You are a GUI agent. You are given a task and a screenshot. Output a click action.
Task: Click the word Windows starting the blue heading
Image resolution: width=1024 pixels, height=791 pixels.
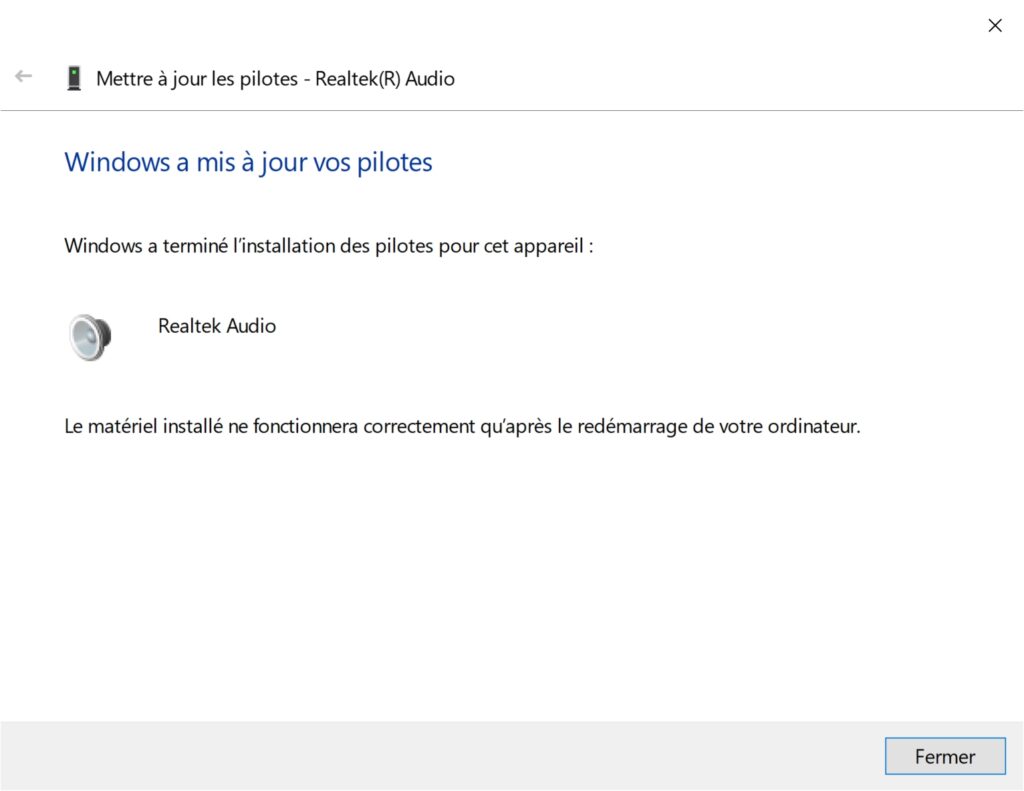point(117,162)
